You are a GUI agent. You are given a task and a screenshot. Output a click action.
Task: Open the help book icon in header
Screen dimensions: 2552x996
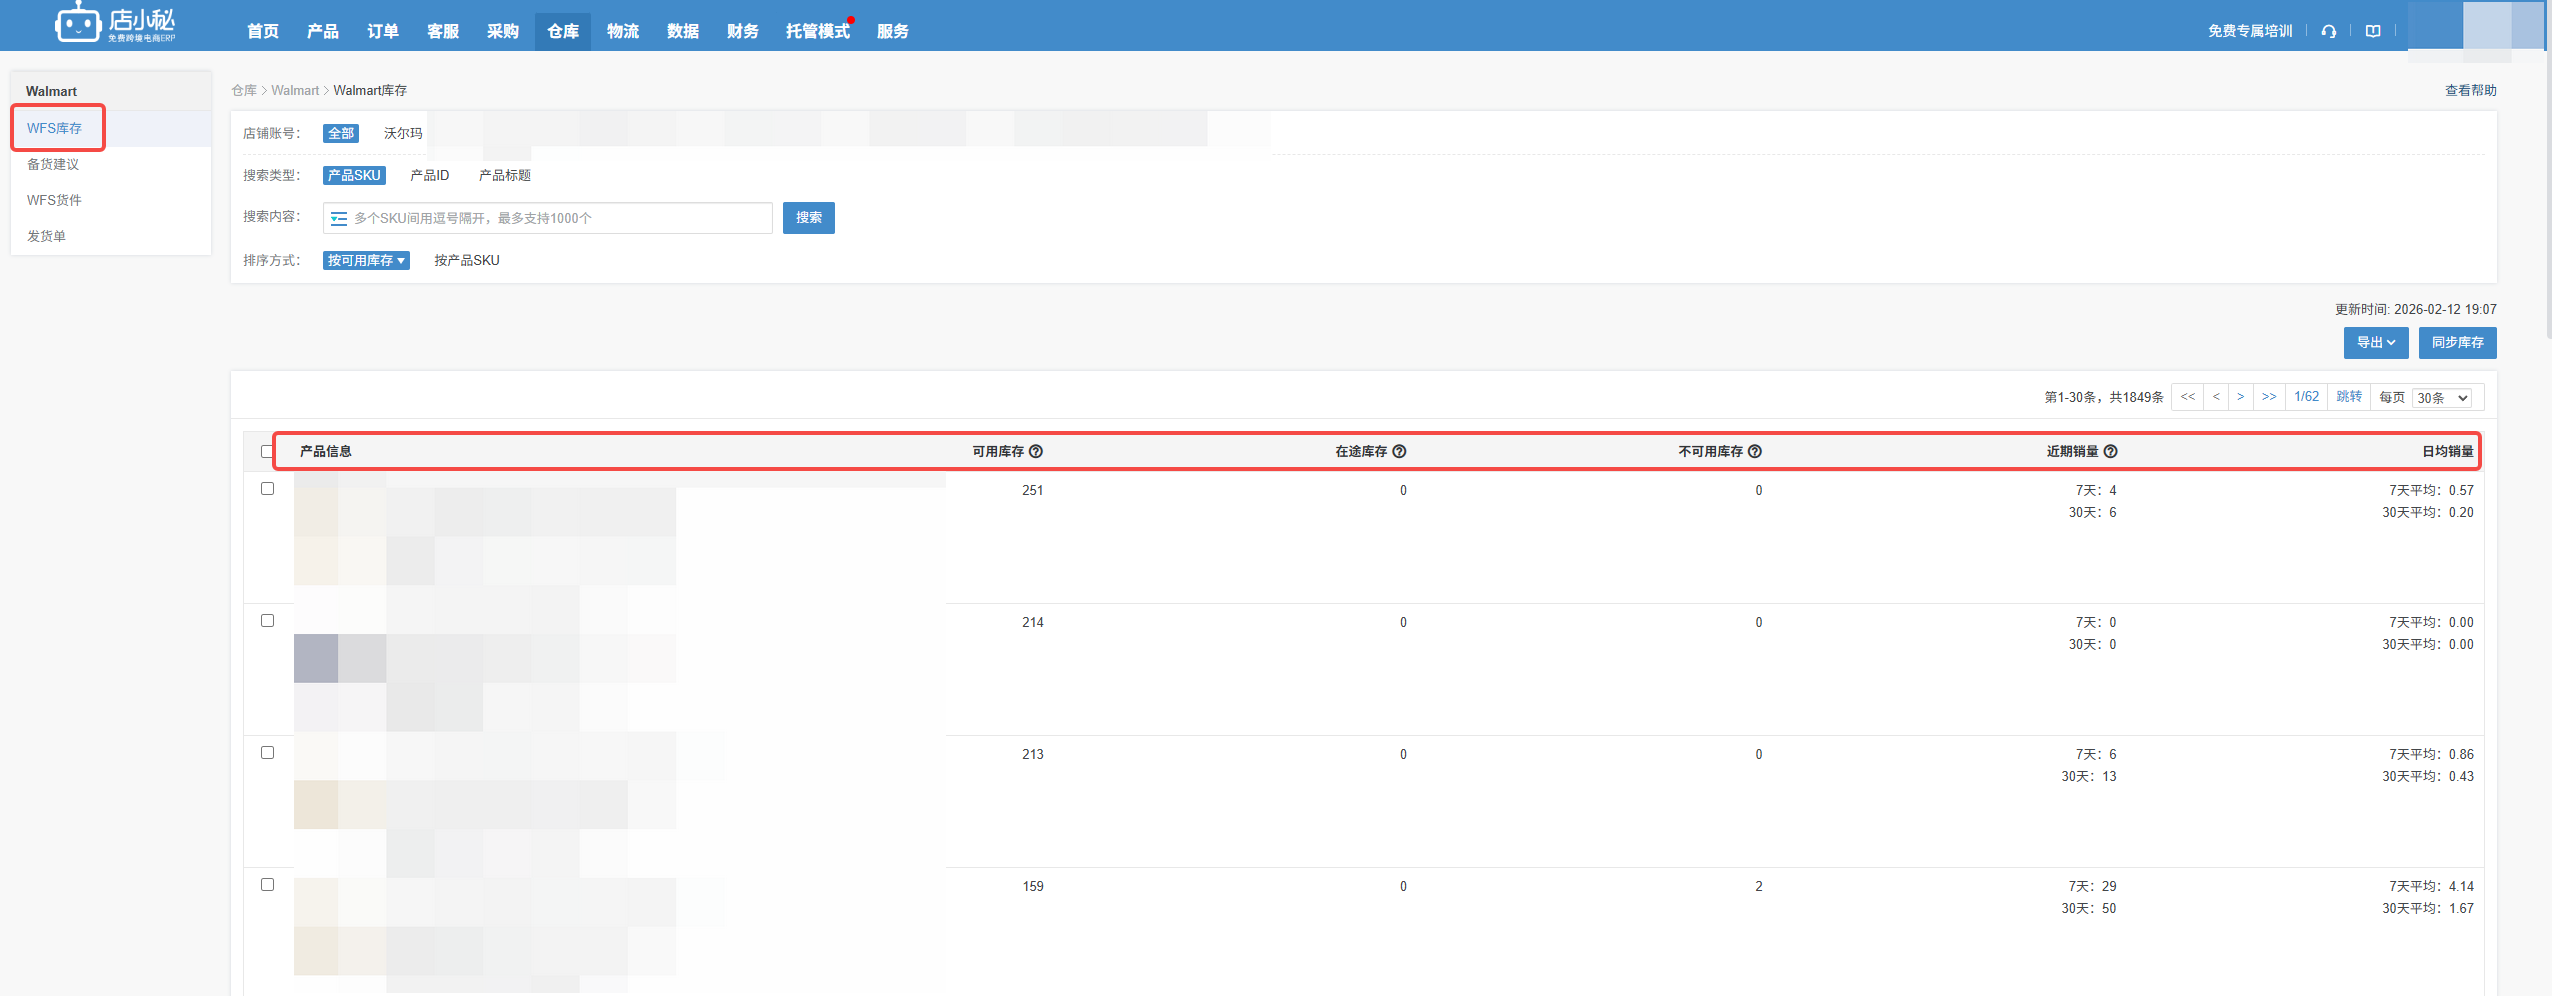tap(2373, 31)
